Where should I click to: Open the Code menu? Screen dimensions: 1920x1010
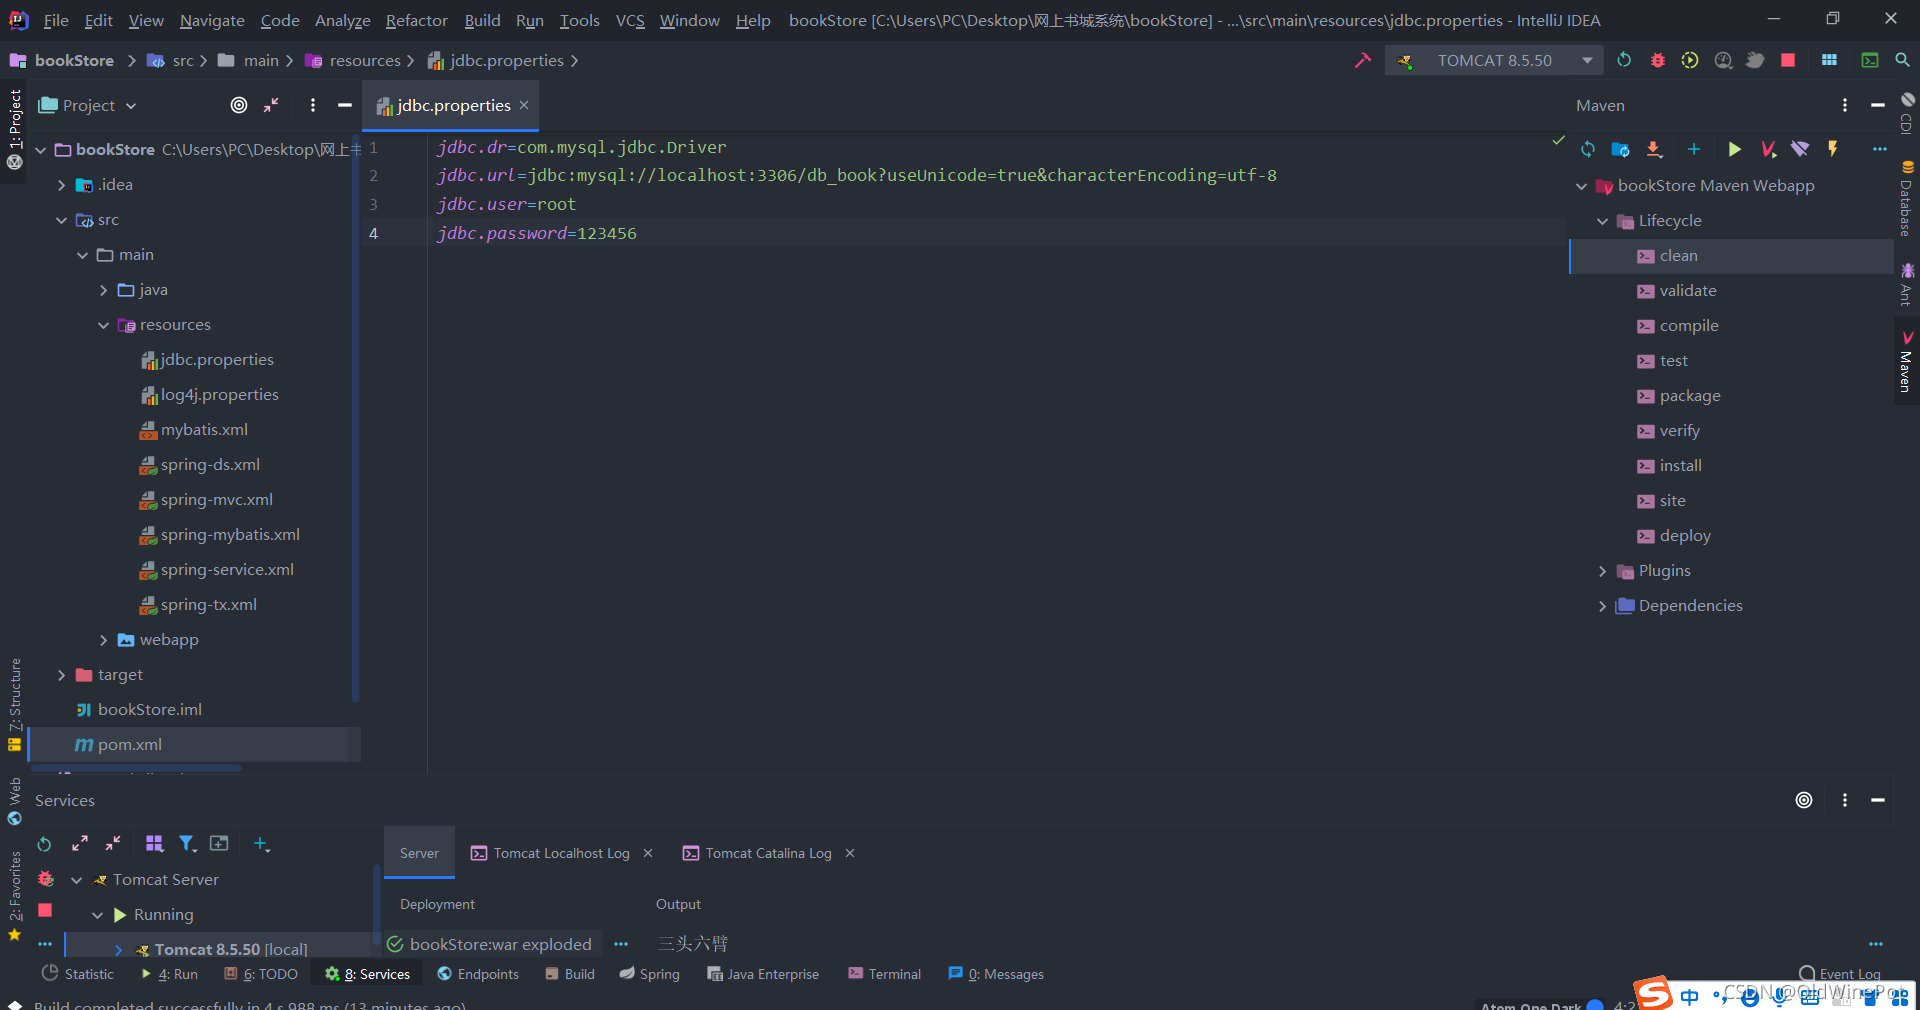[x=280, y=20]
